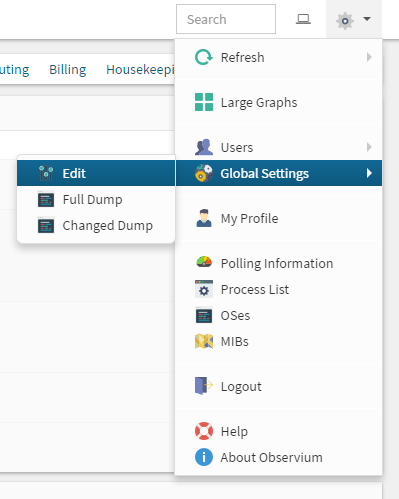
Task: Open Process List menu entry
Action: [x=278, y=289]
